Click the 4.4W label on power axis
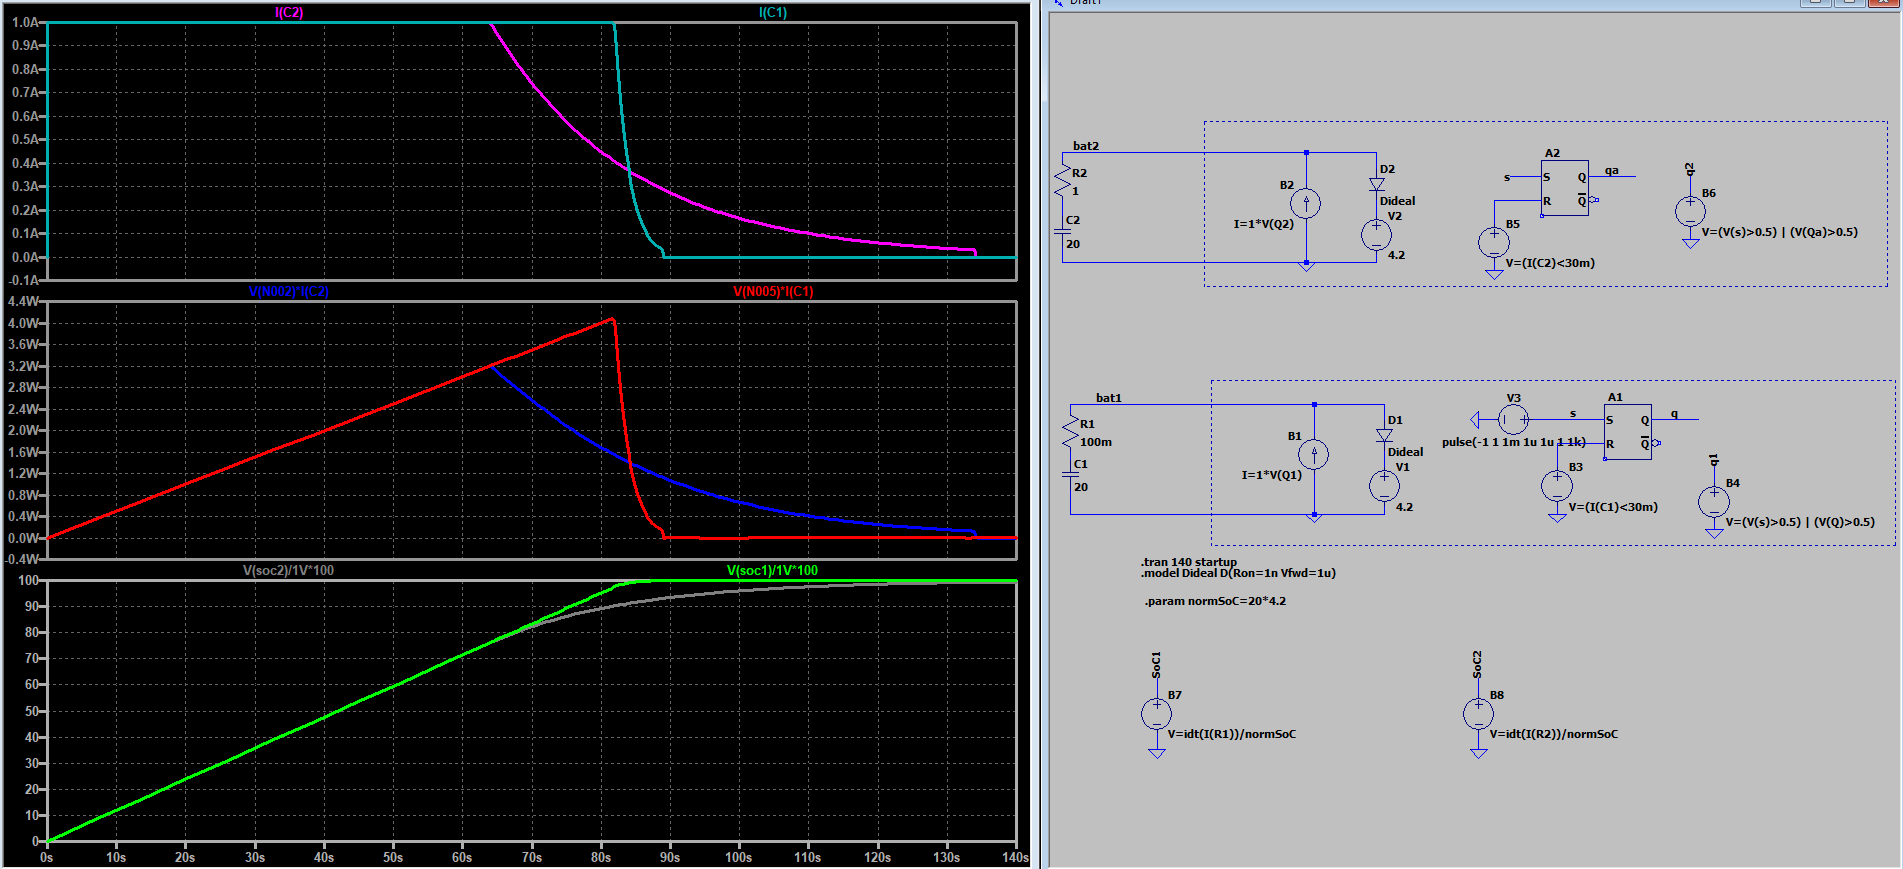Screen dimensions: 1903x869 coord(24,301)
